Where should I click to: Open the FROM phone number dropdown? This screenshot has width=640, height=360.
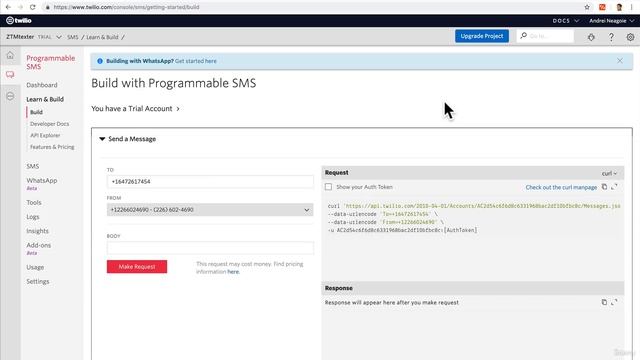[210, 210]
